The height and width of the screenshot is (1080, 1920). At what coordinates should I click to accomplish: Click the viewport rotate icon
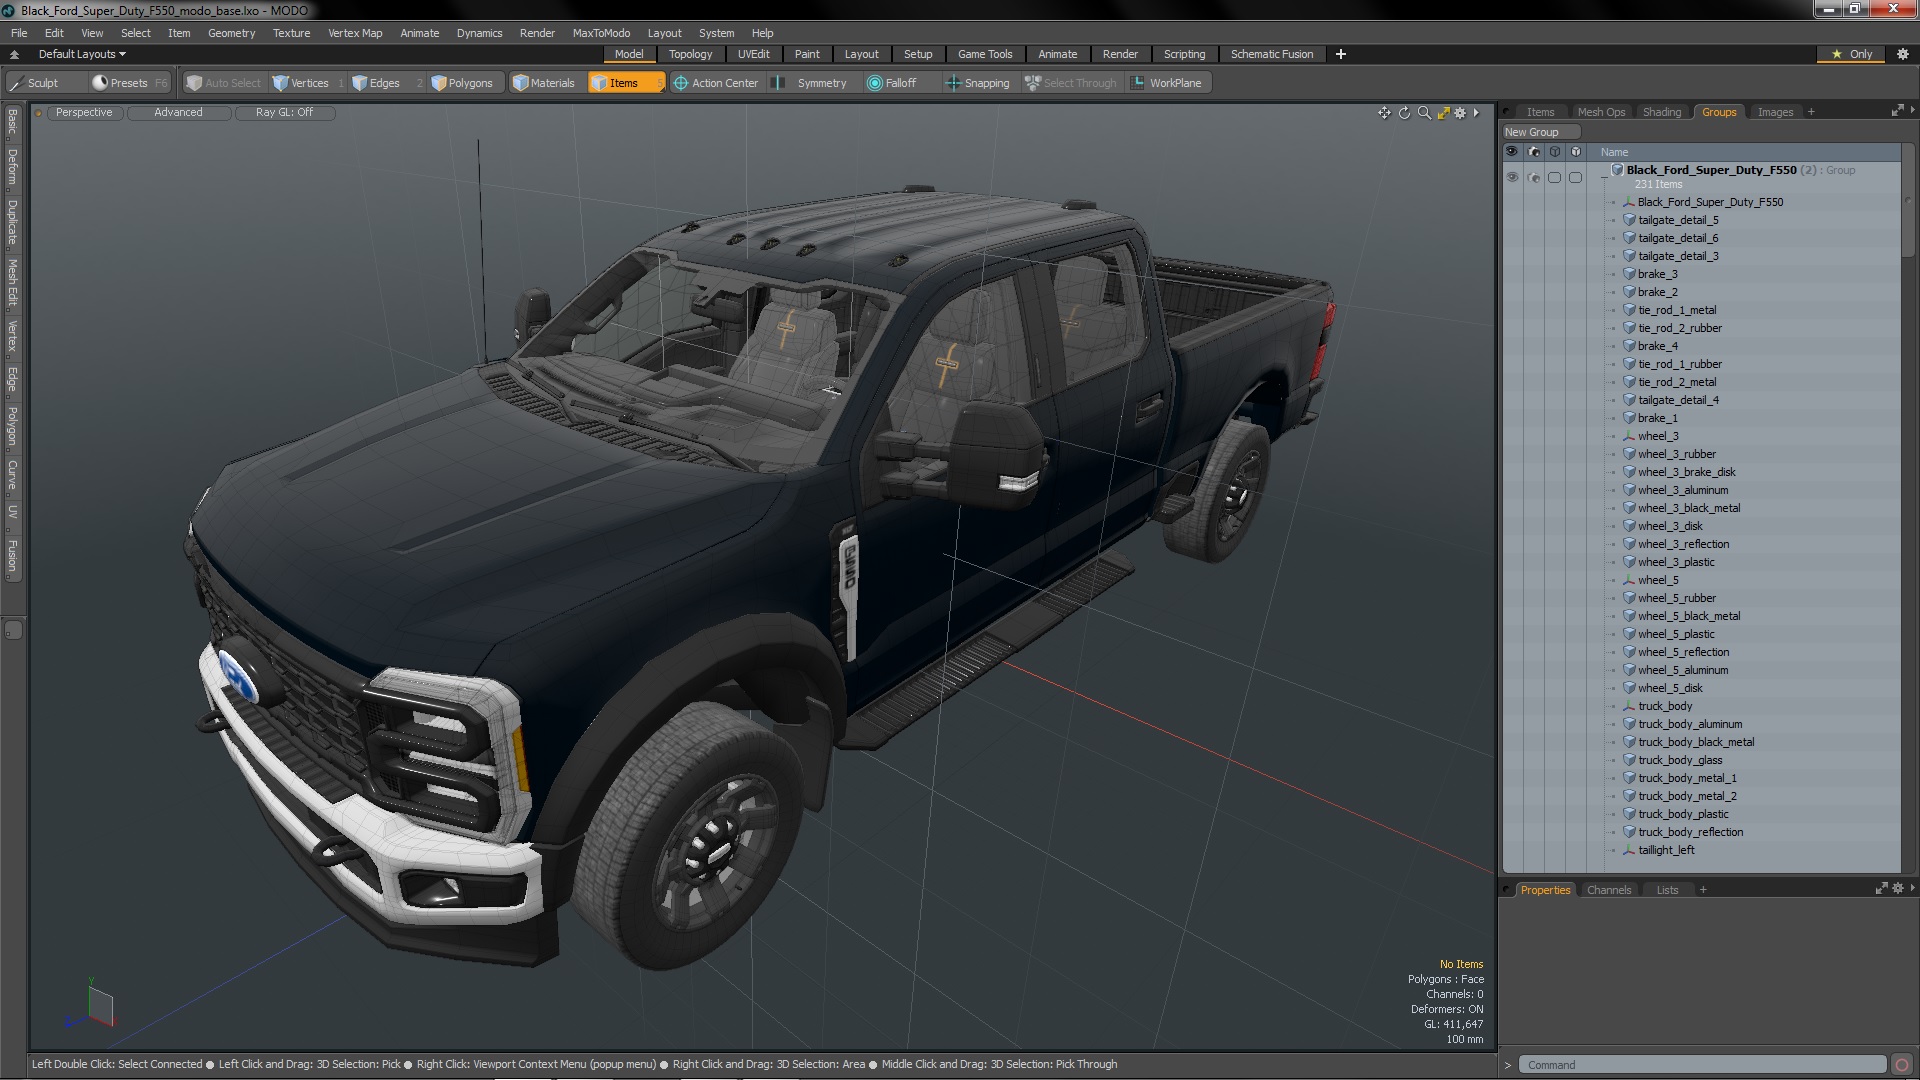pyautogui.click(x=1404, y=113)
